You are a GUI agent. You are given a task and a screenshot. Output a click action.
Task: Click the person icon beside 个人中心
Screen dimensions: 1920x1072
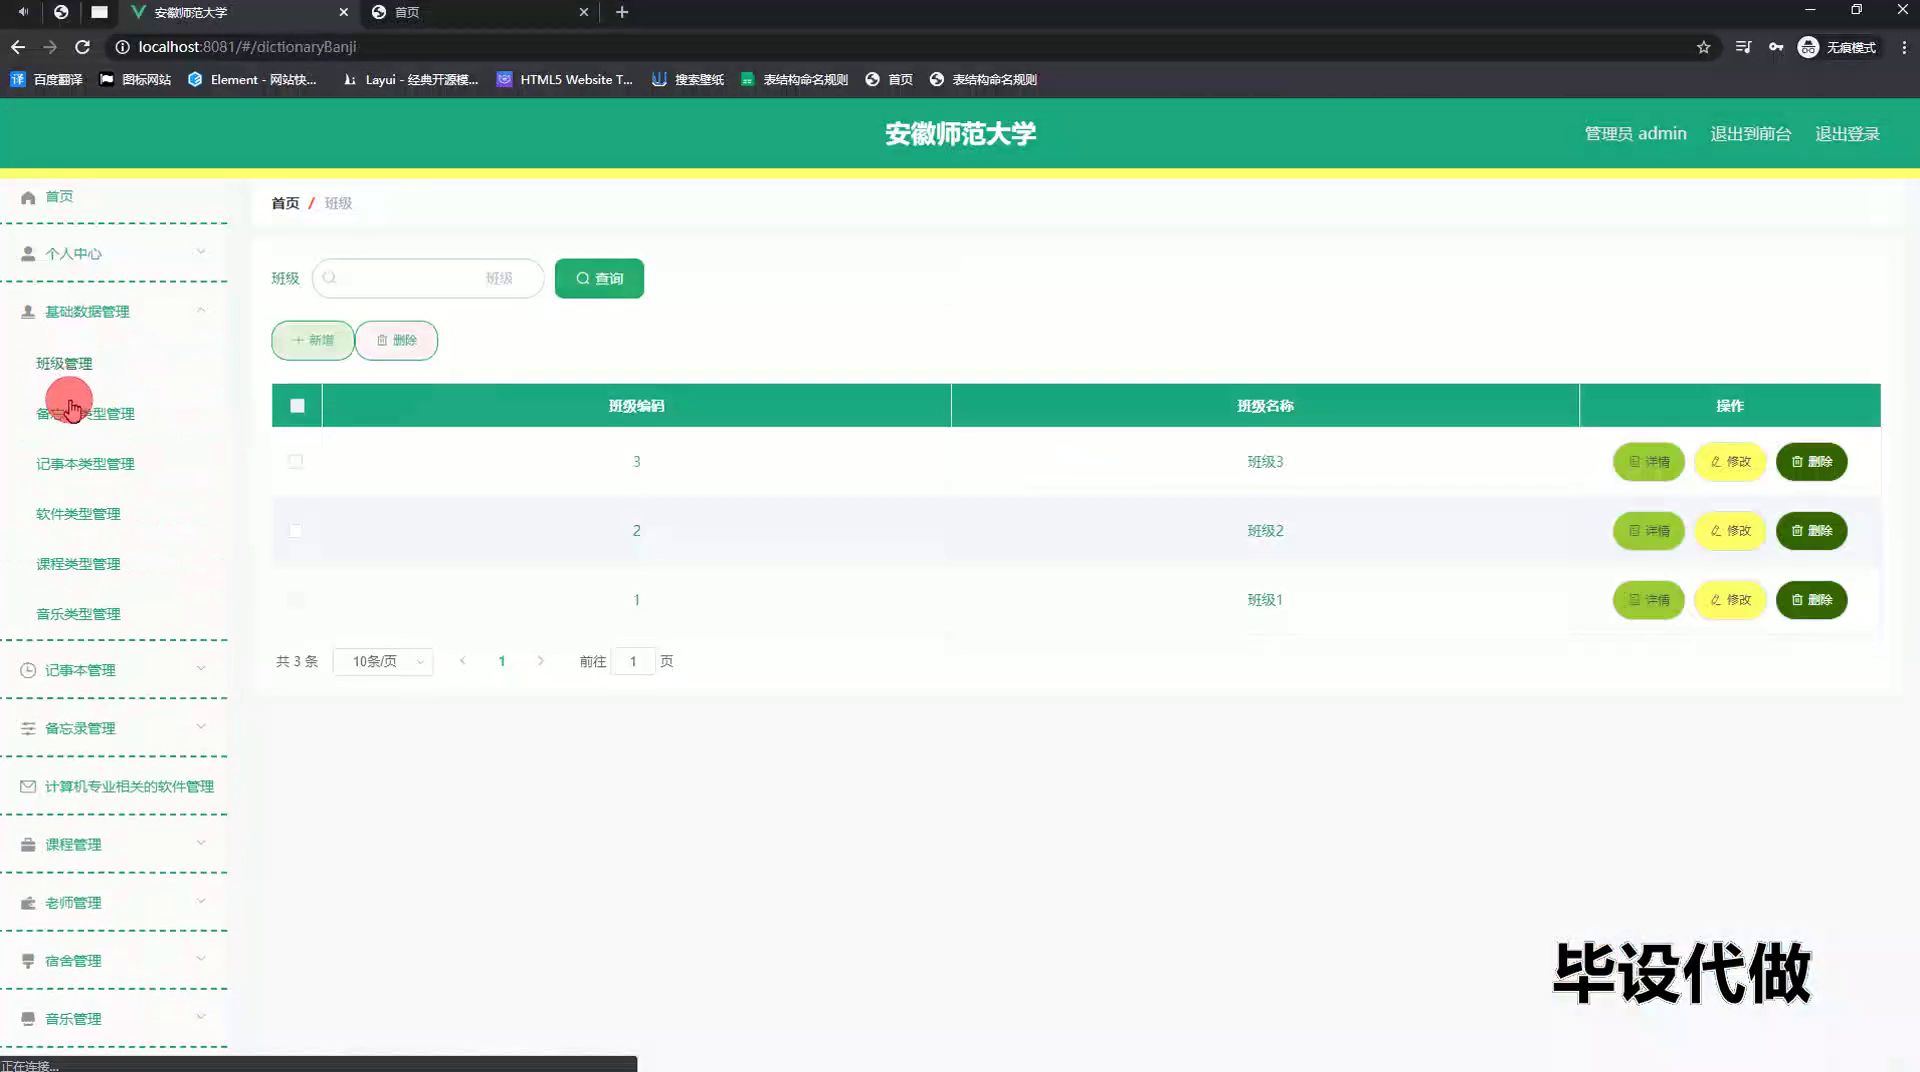(x=28, y=254)
